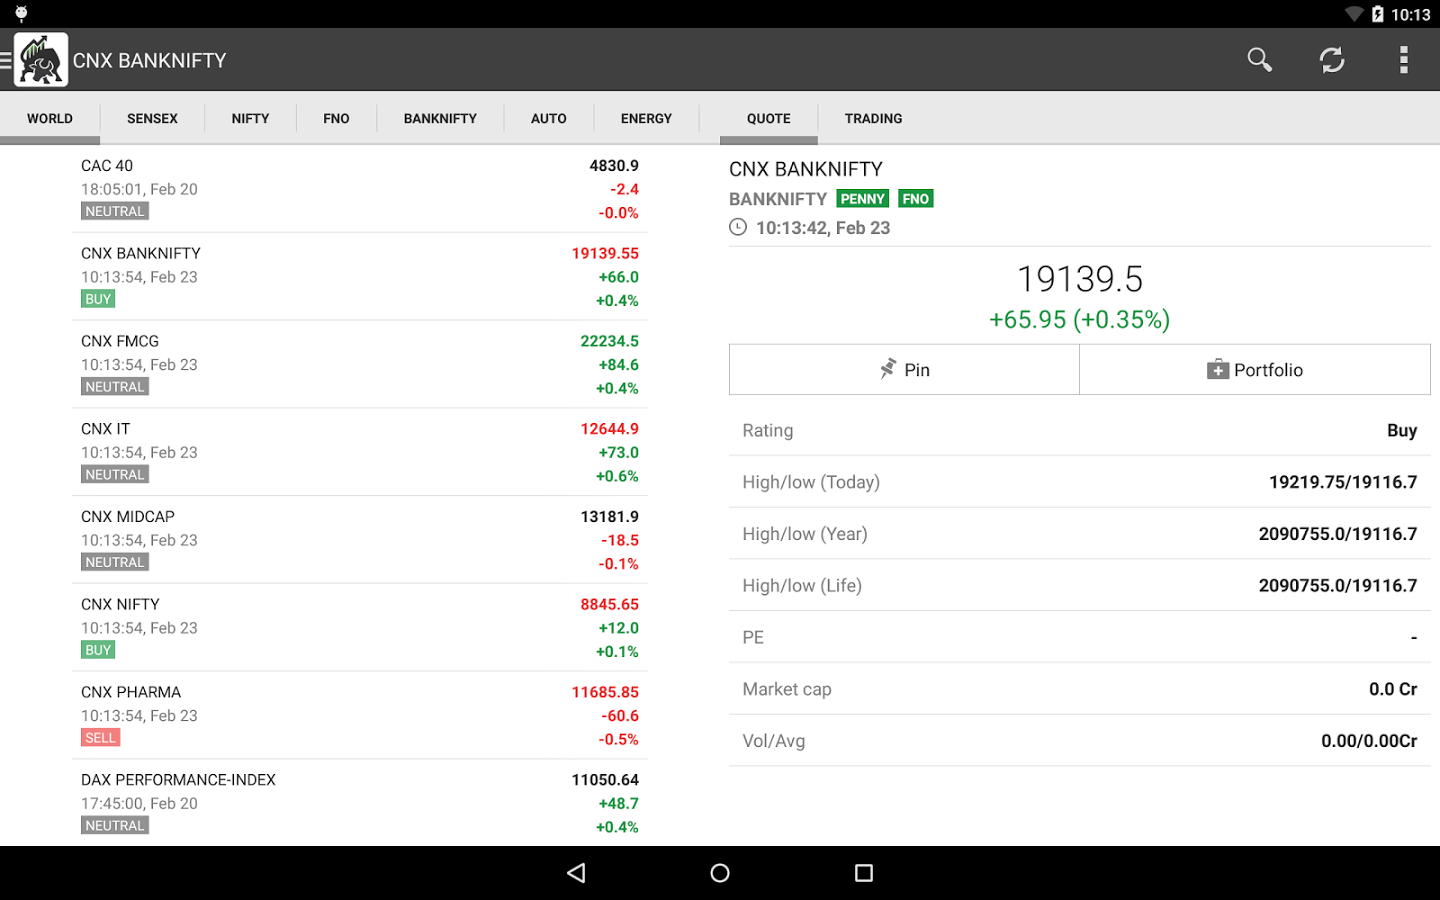Tap NEUTRAL badge under CAC 40
The width and height of the screenshot is (1440, 900).
click(x=115, y=211)
